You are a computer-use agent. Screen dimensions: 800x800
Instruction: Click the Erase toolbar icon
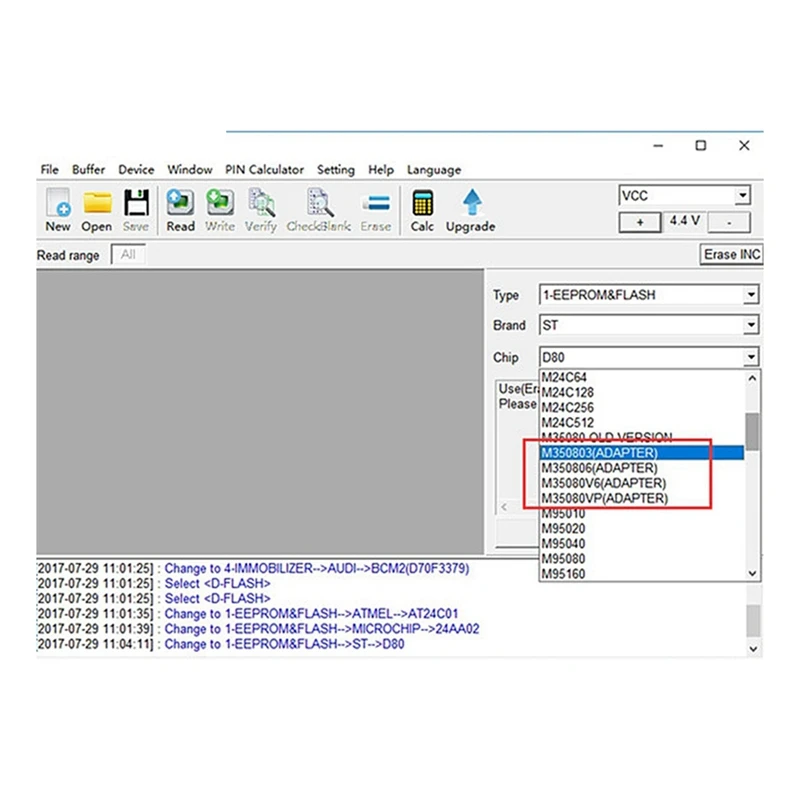[x=377, y=204]
